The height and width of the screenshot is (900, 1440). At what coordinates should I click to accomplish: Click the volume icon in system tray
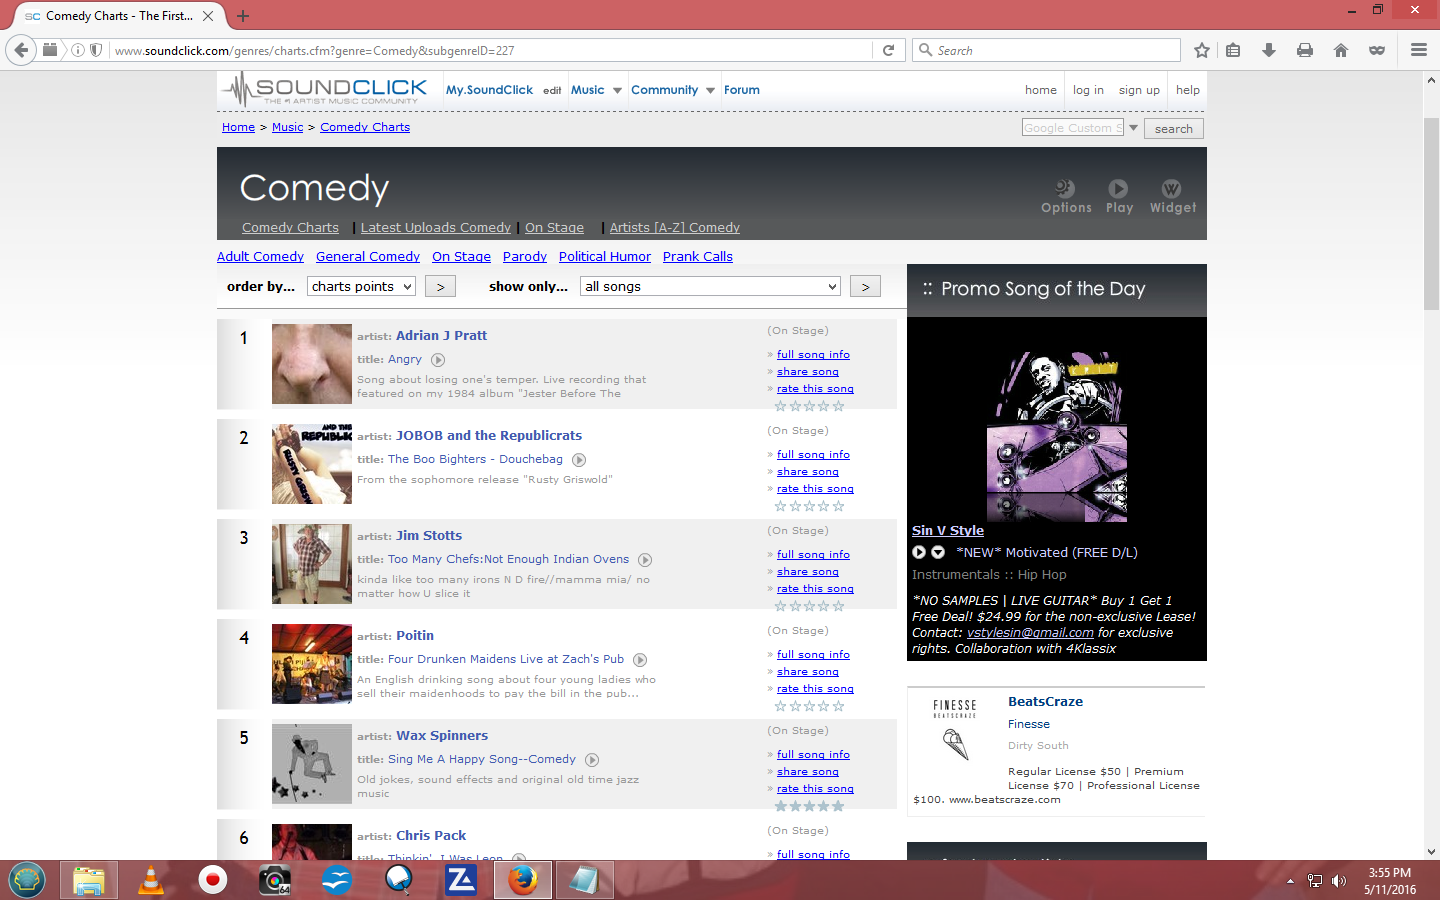(x=1340, y=881)
